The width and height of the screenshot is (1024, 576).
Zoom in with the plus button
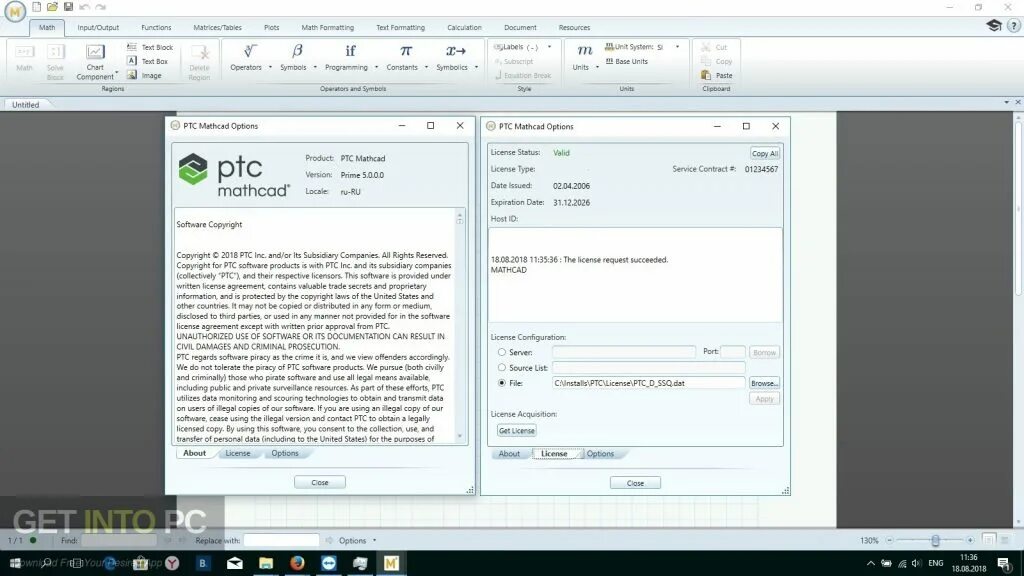pyautogui.click(x=970, y=540)
